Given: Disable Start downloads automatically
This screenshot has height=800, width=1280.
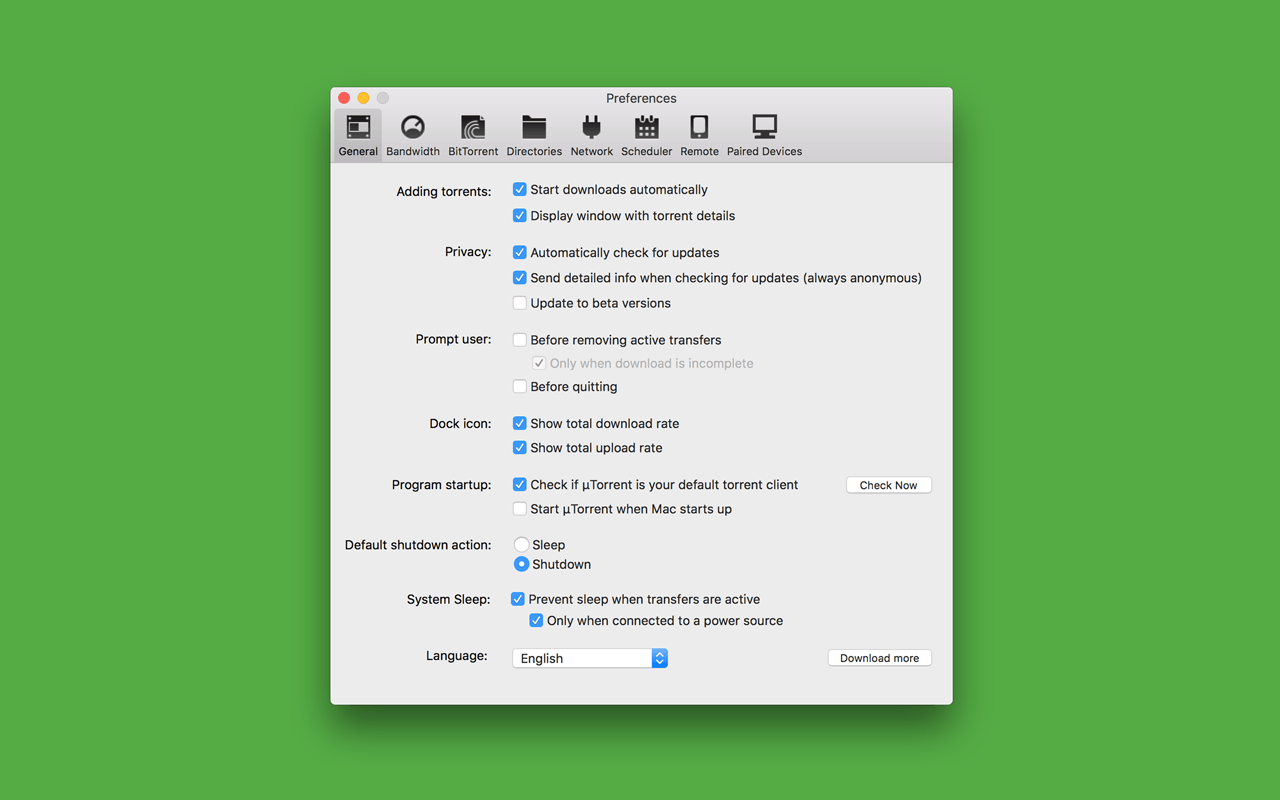Looking at the screenshot, I should [520, 189].
